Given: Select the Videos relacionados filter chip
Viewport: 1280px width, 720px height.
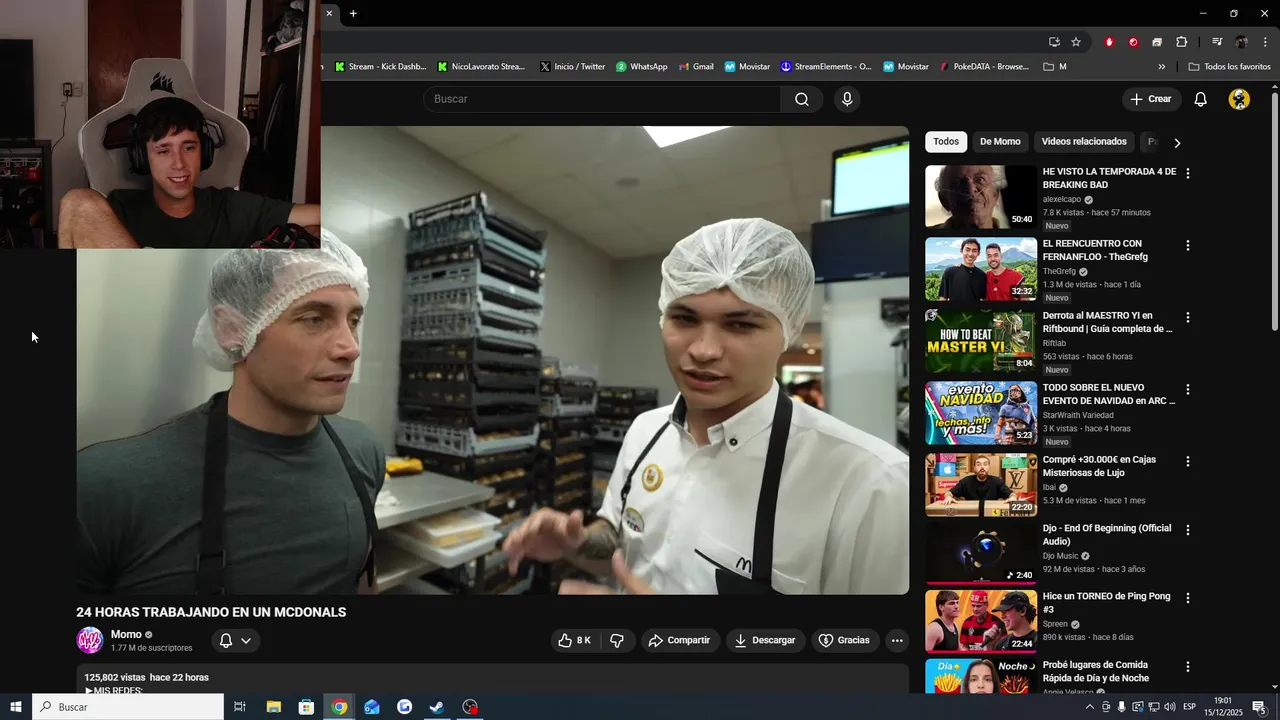Looking at the screenshot, I should tap(1084, 141).
